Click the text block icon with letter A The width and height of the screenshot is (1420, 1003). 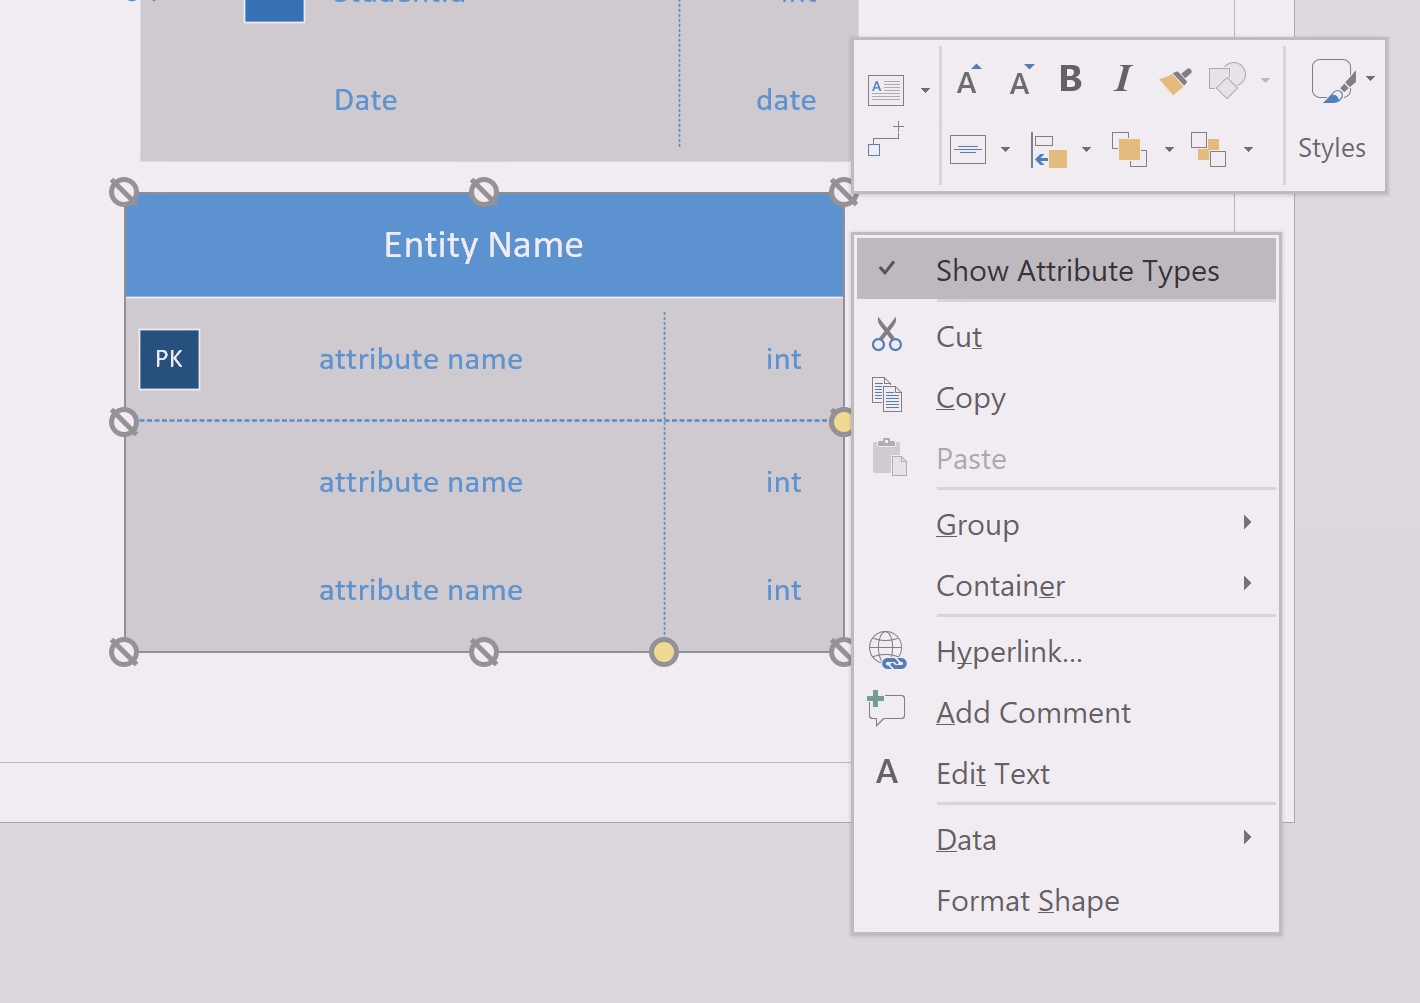885,90
